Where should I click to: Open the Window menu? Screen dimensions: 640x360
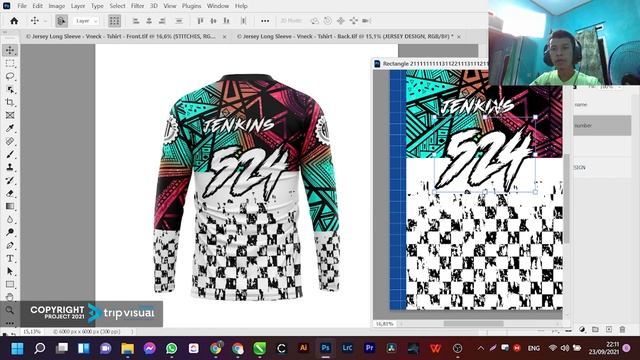[x=218, y=6]
